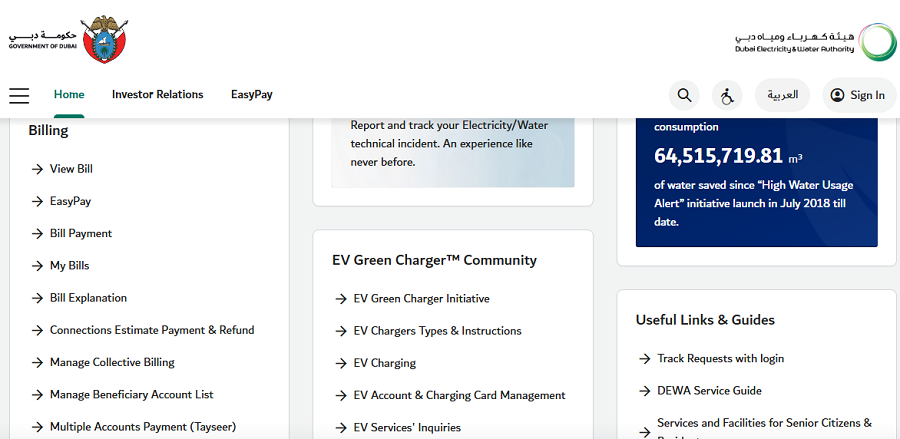Screen dimensions: 900x439
Task: Open EV Account & Charging Card Management
Action: 459,395
